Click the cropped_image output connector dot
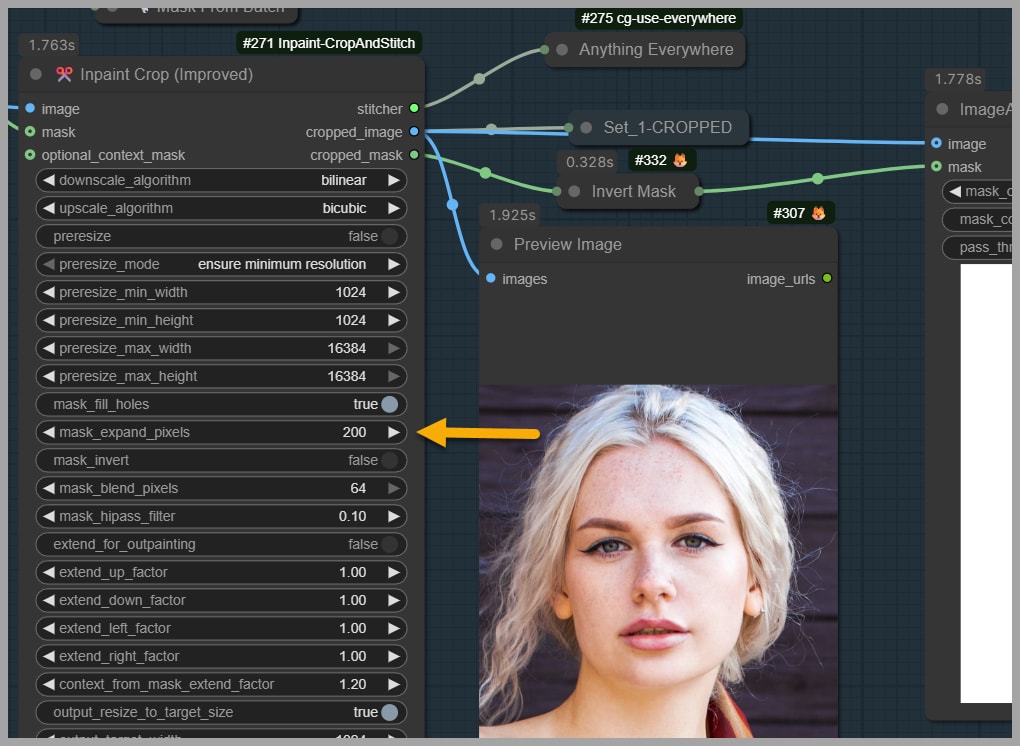 (414, 131)
